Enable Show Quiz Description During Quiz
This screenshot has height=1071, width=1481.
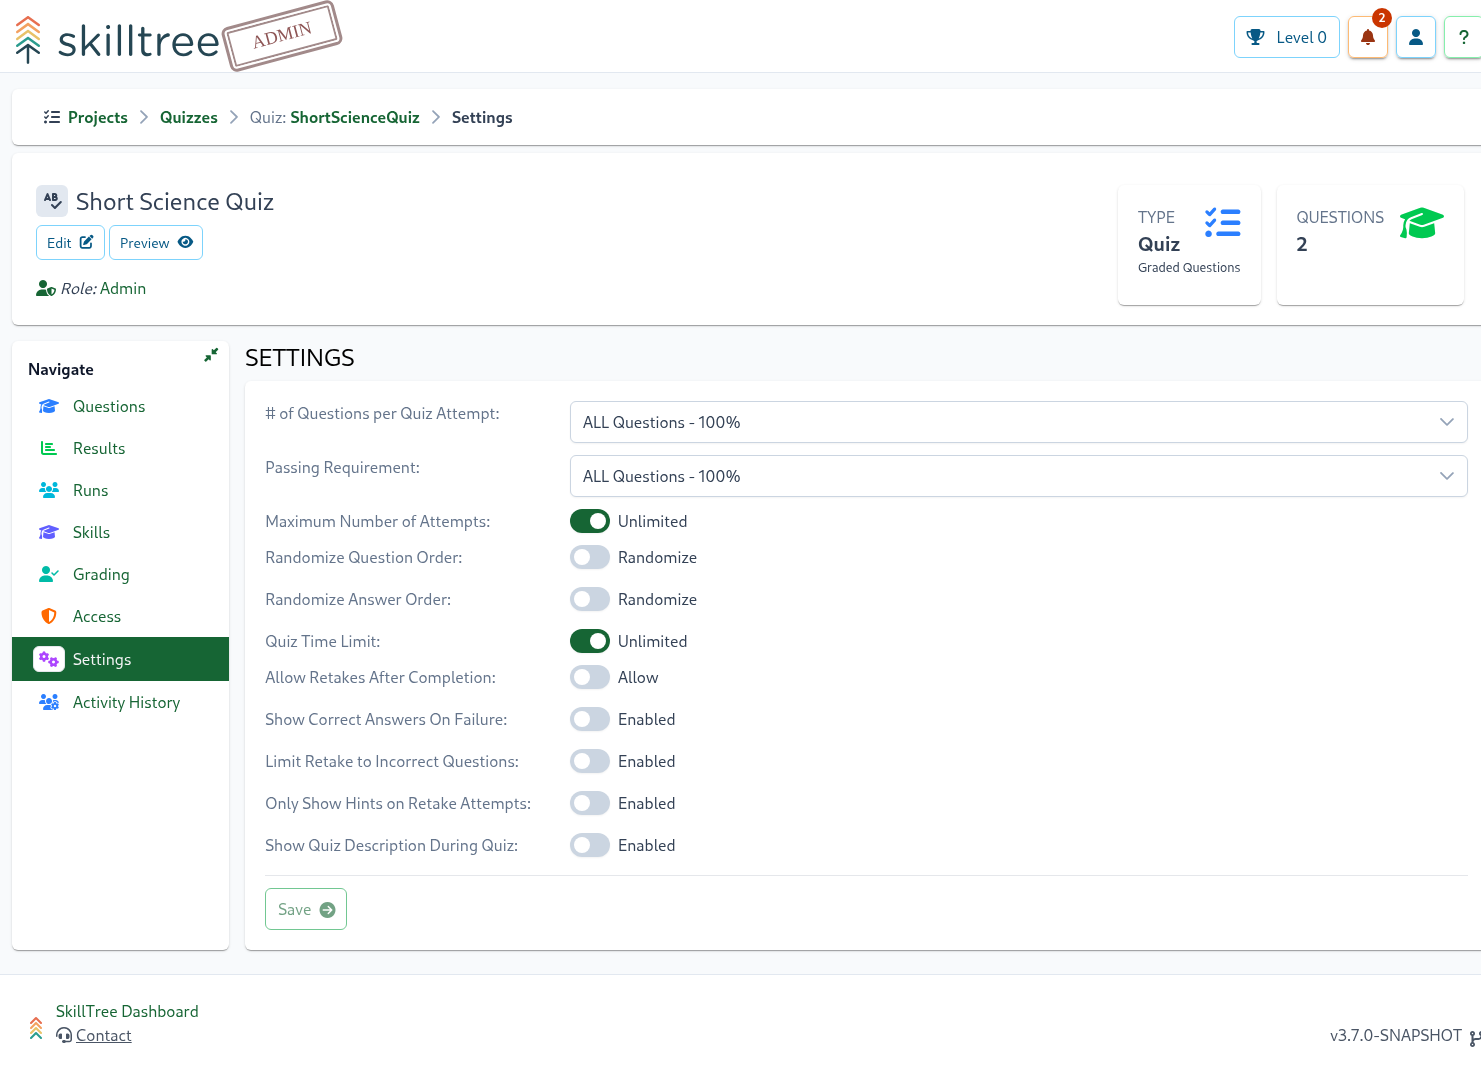pyautogui.click(x=590, y=845)
